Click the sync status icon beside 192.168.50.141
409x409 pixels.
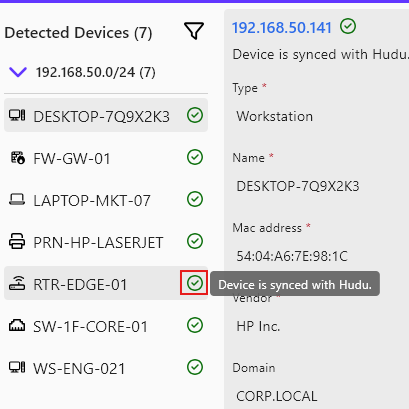coord(348,26)
